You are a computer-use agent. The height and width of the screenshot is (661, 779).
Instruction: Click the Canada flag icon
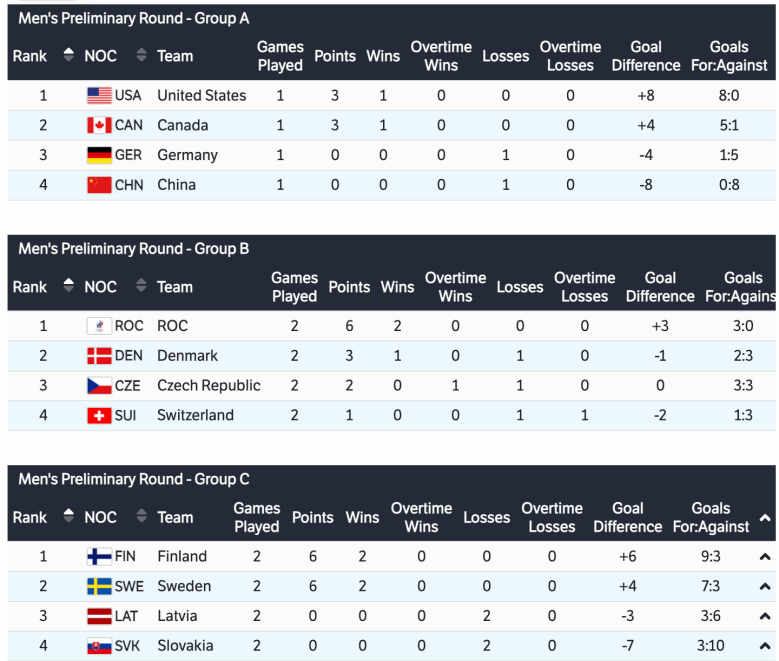[99, 126]
